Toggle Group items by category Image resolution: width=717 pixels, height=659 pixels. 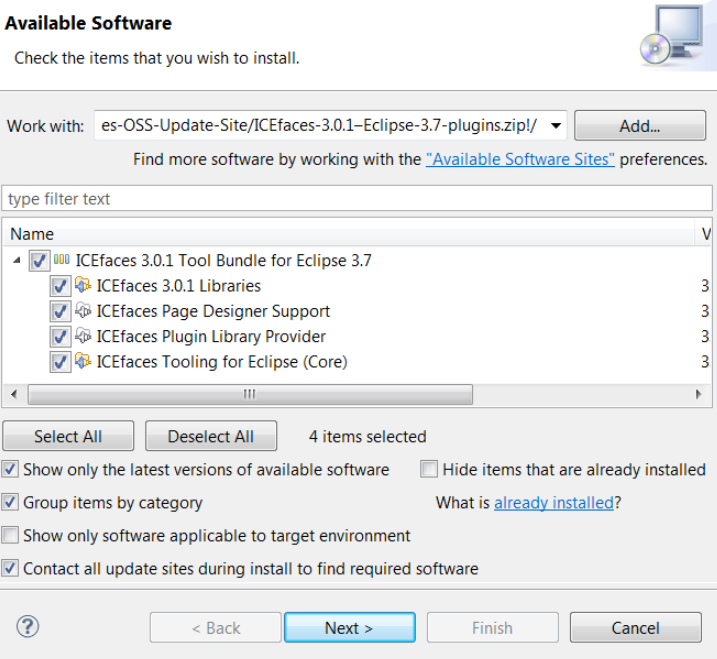click(10, 502)
